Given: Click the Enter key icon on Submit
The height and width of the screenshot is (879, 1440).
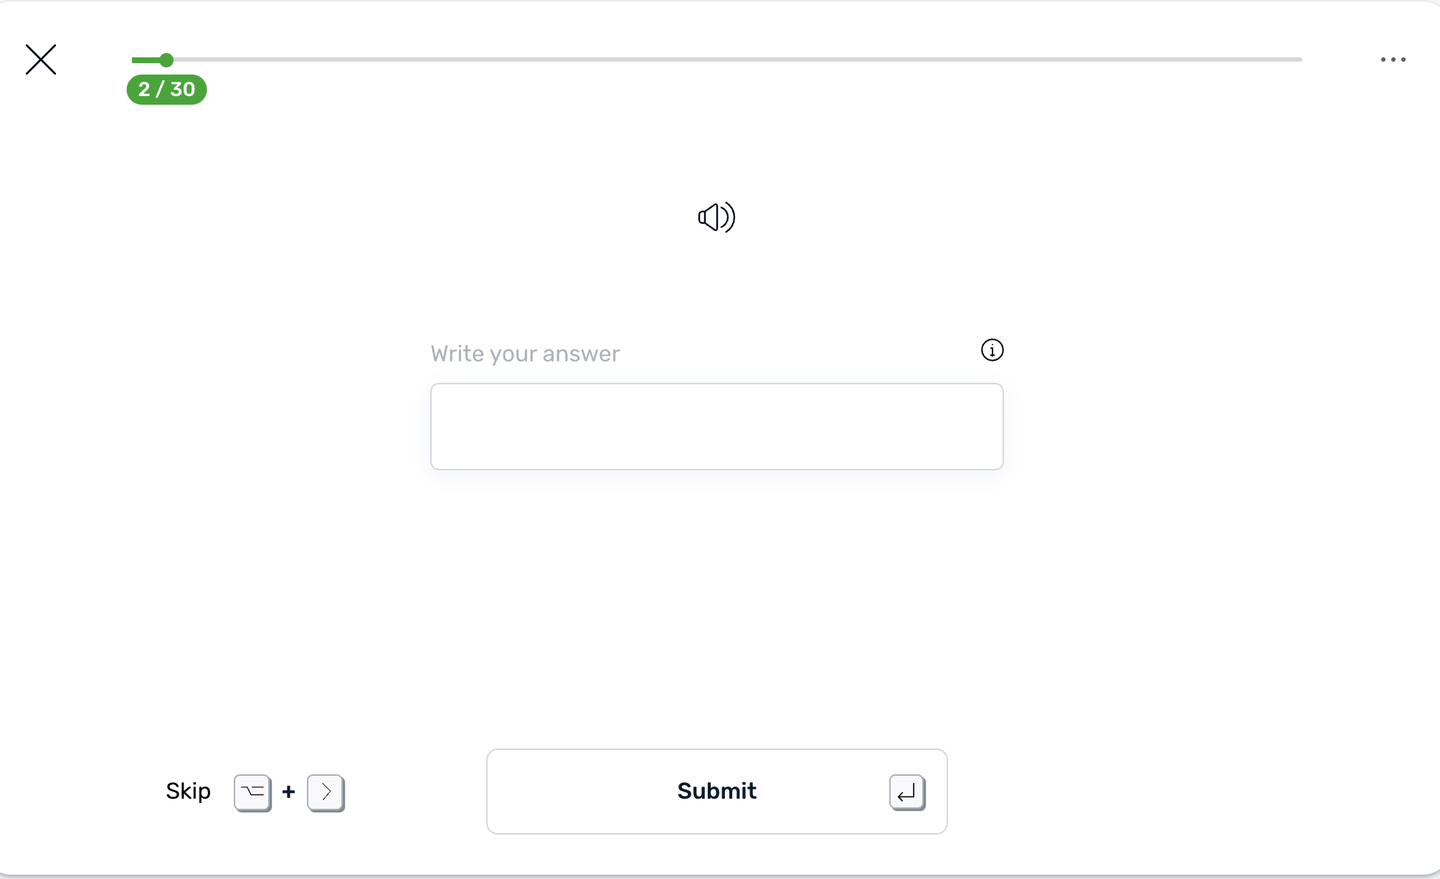Looking at the screenshot, I should tap(907, 792).
